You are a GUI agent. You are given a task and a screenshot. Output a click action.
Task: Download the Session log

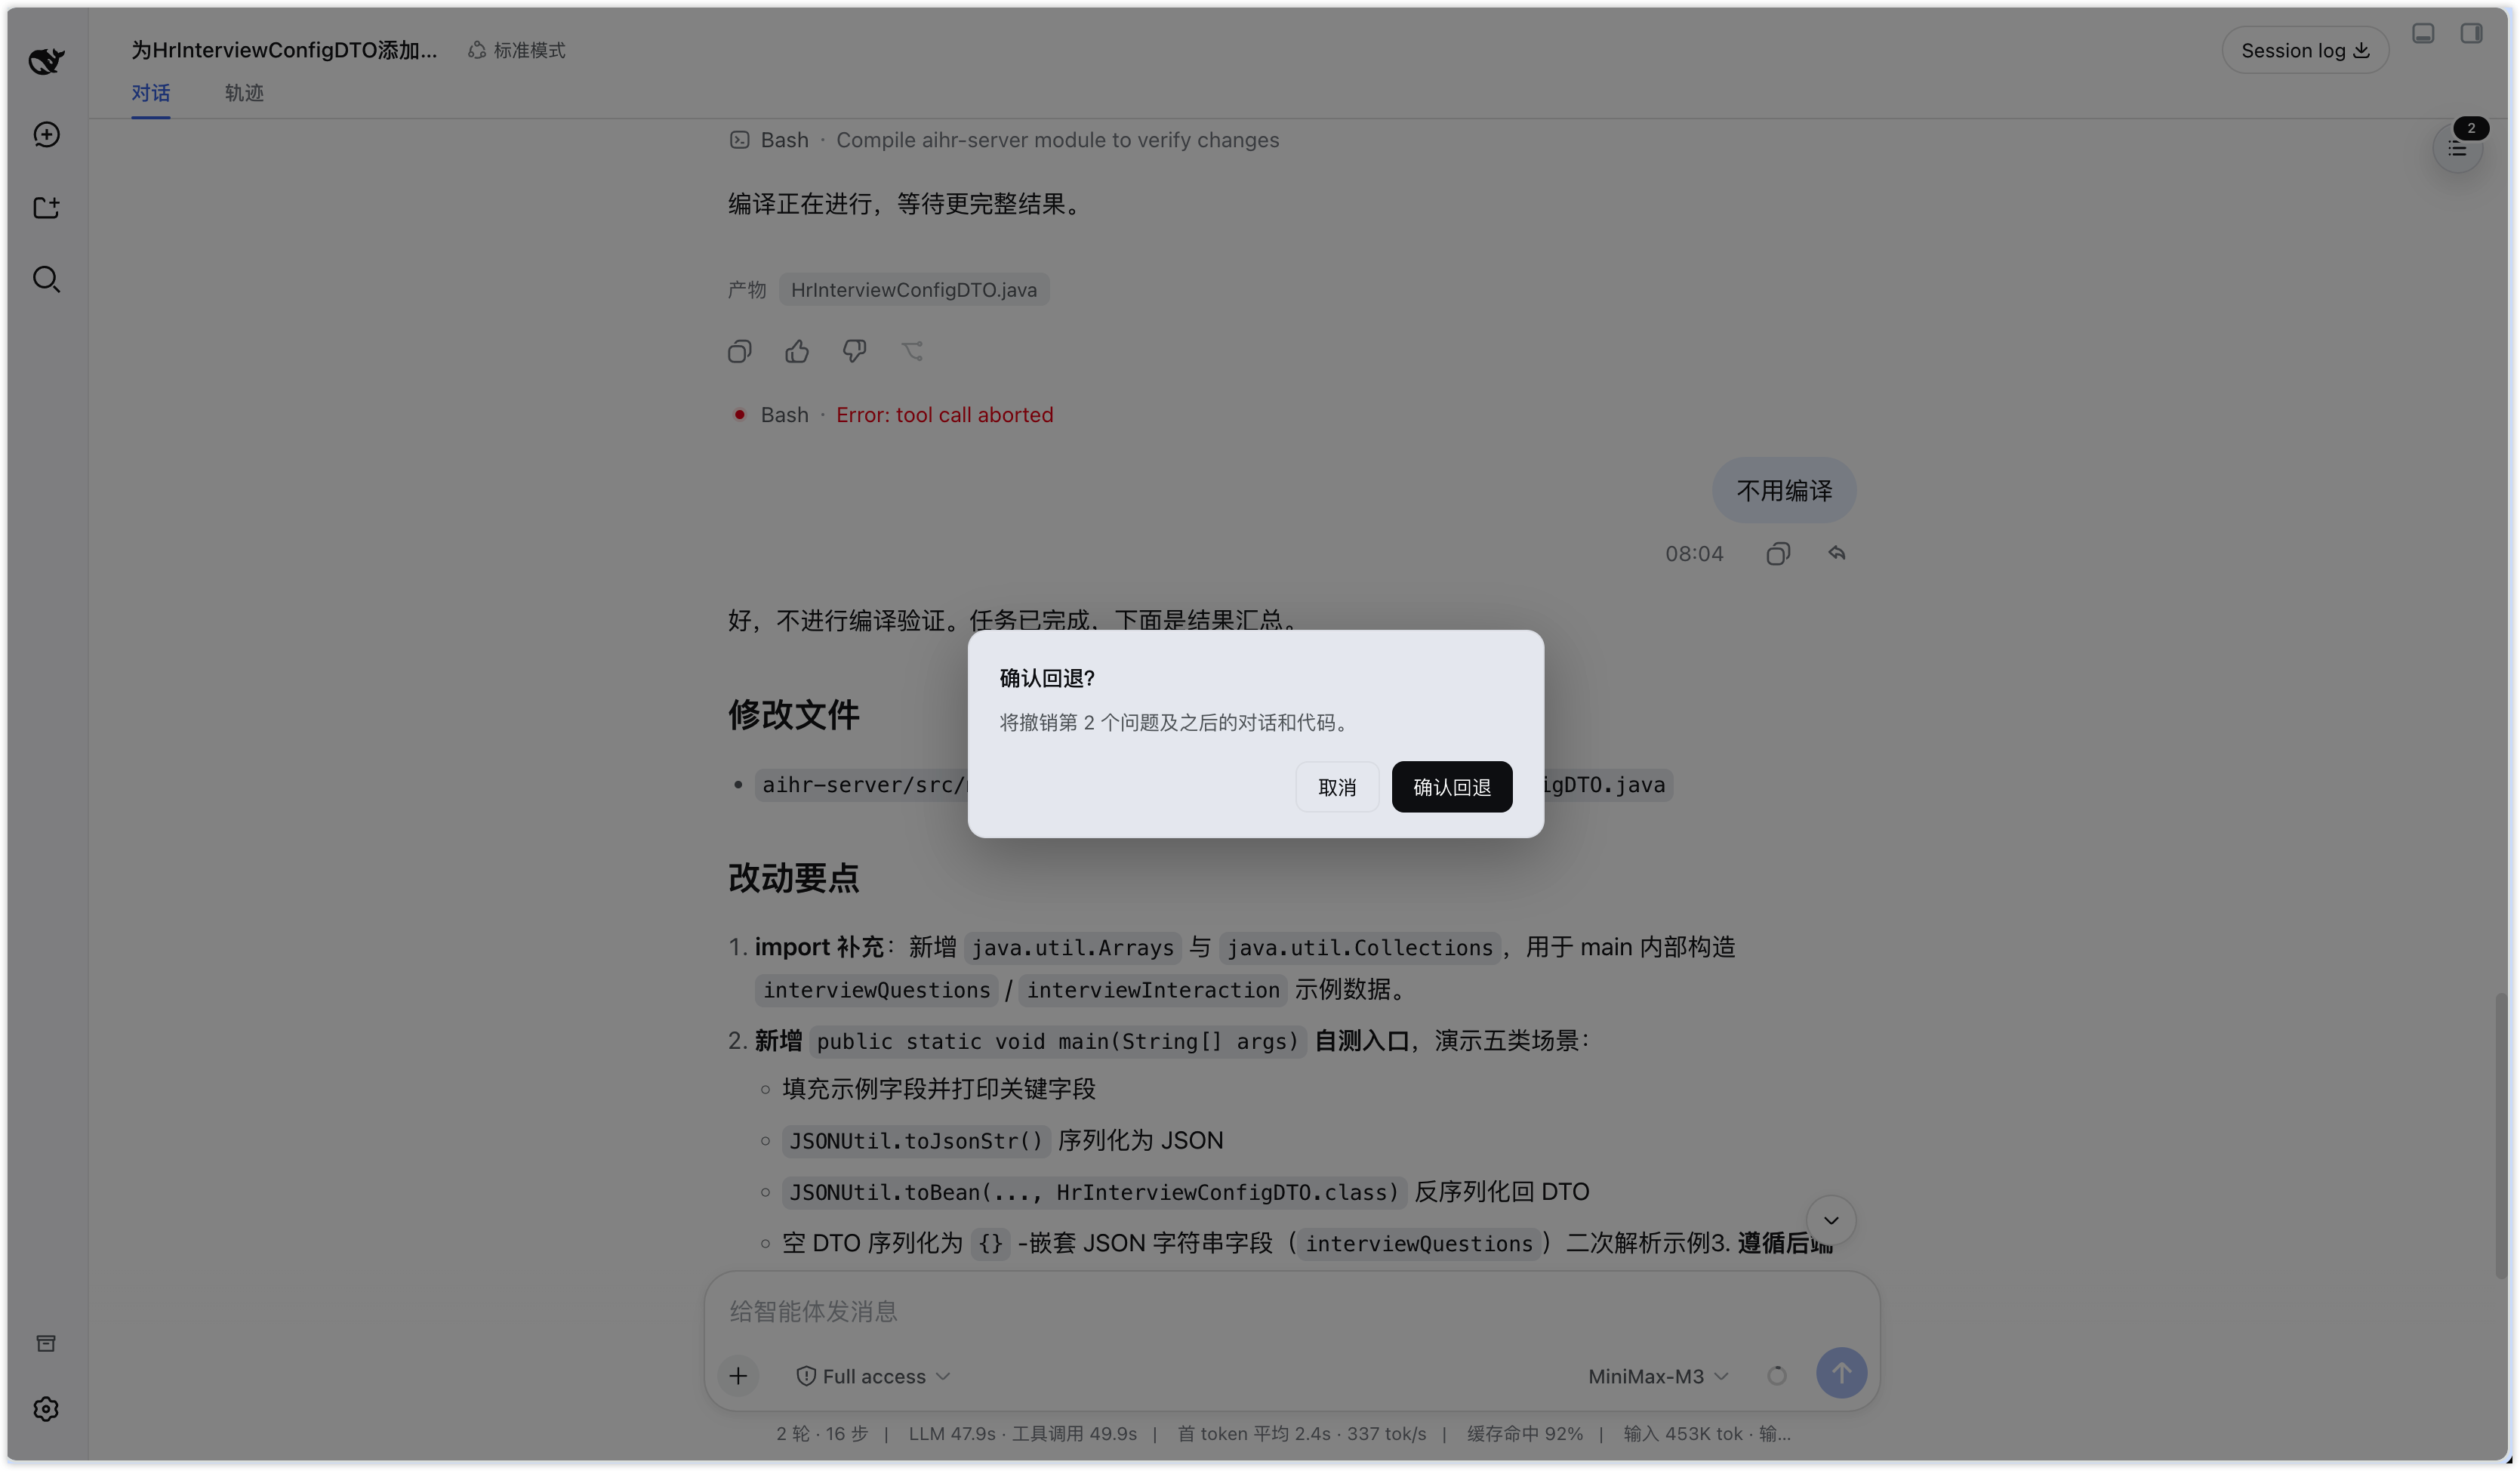pos(2304,50)
